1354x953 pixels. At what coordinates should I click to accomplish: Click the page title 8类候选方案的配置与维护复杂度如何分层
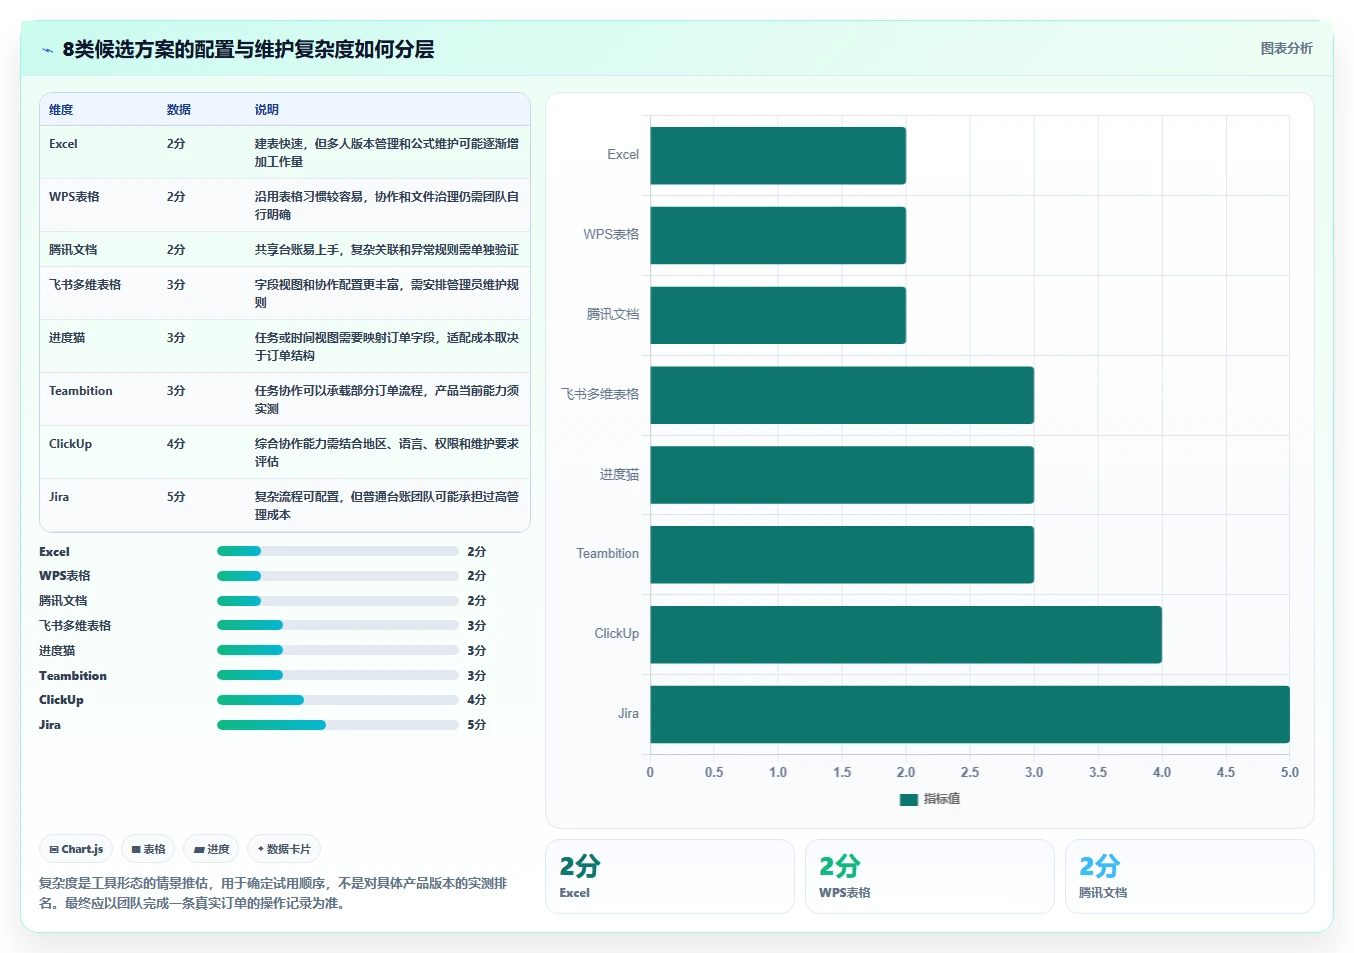(x=248, y=50)
